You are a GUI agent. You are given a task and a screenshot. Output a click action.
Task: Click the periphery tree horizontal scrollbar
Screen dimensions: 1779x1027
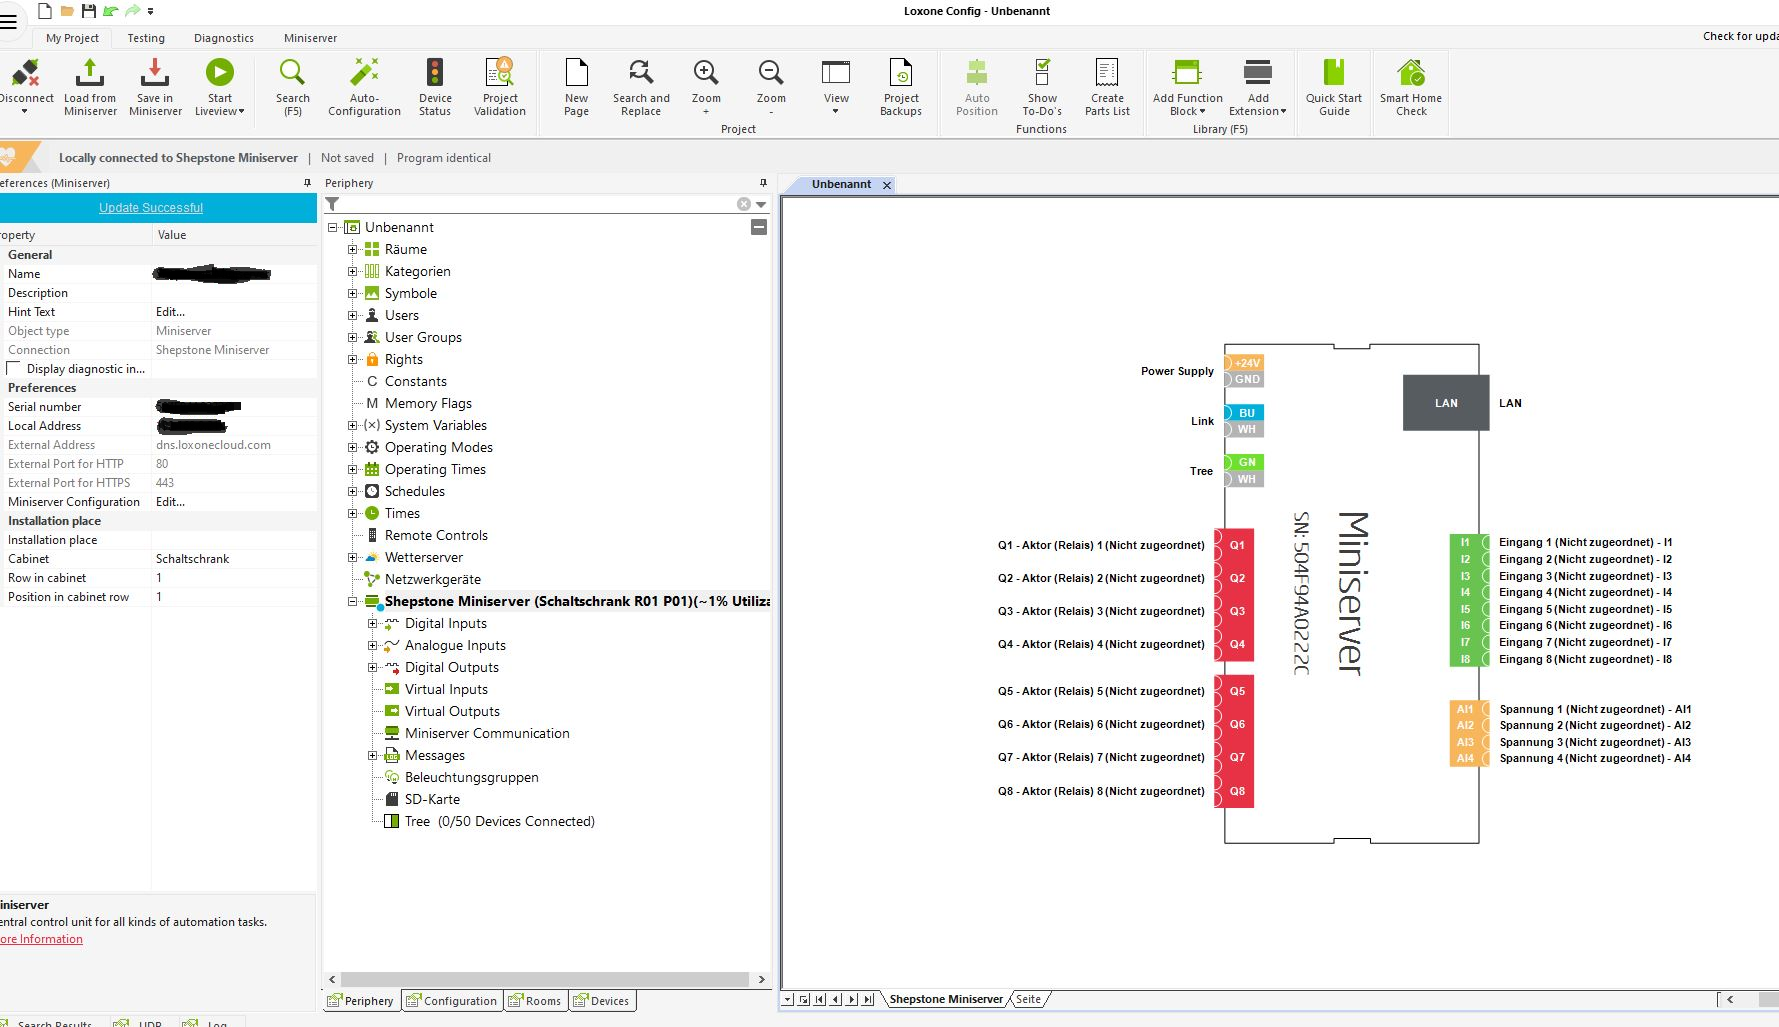tap(545, 980)
